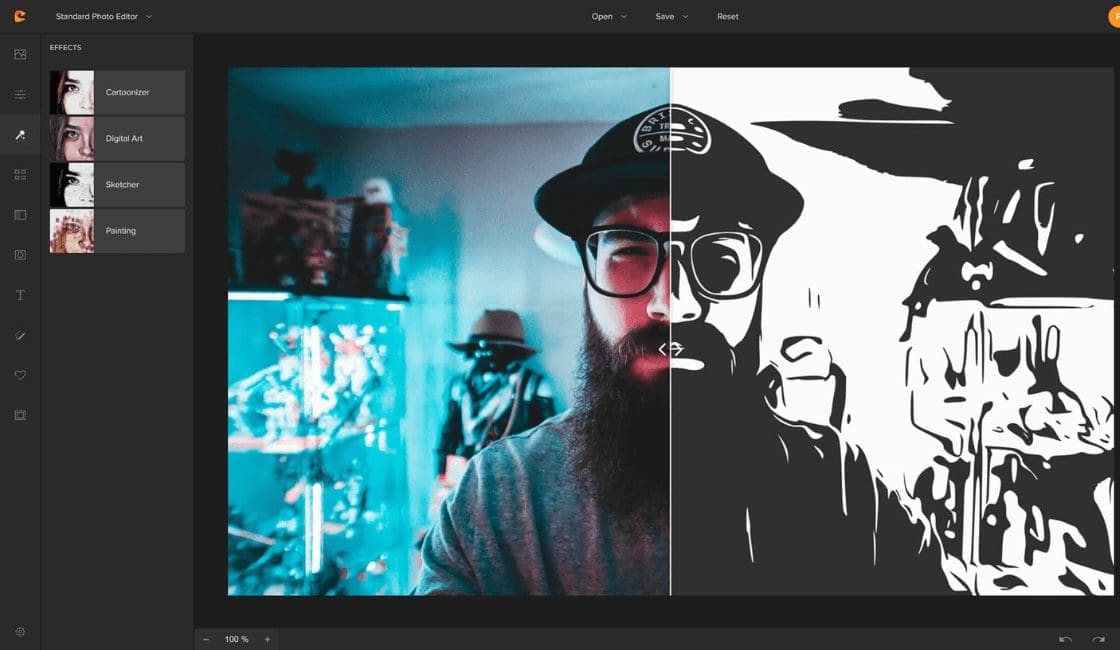
Task: Select the Effects magic wand tool
Action: point(19,134)
